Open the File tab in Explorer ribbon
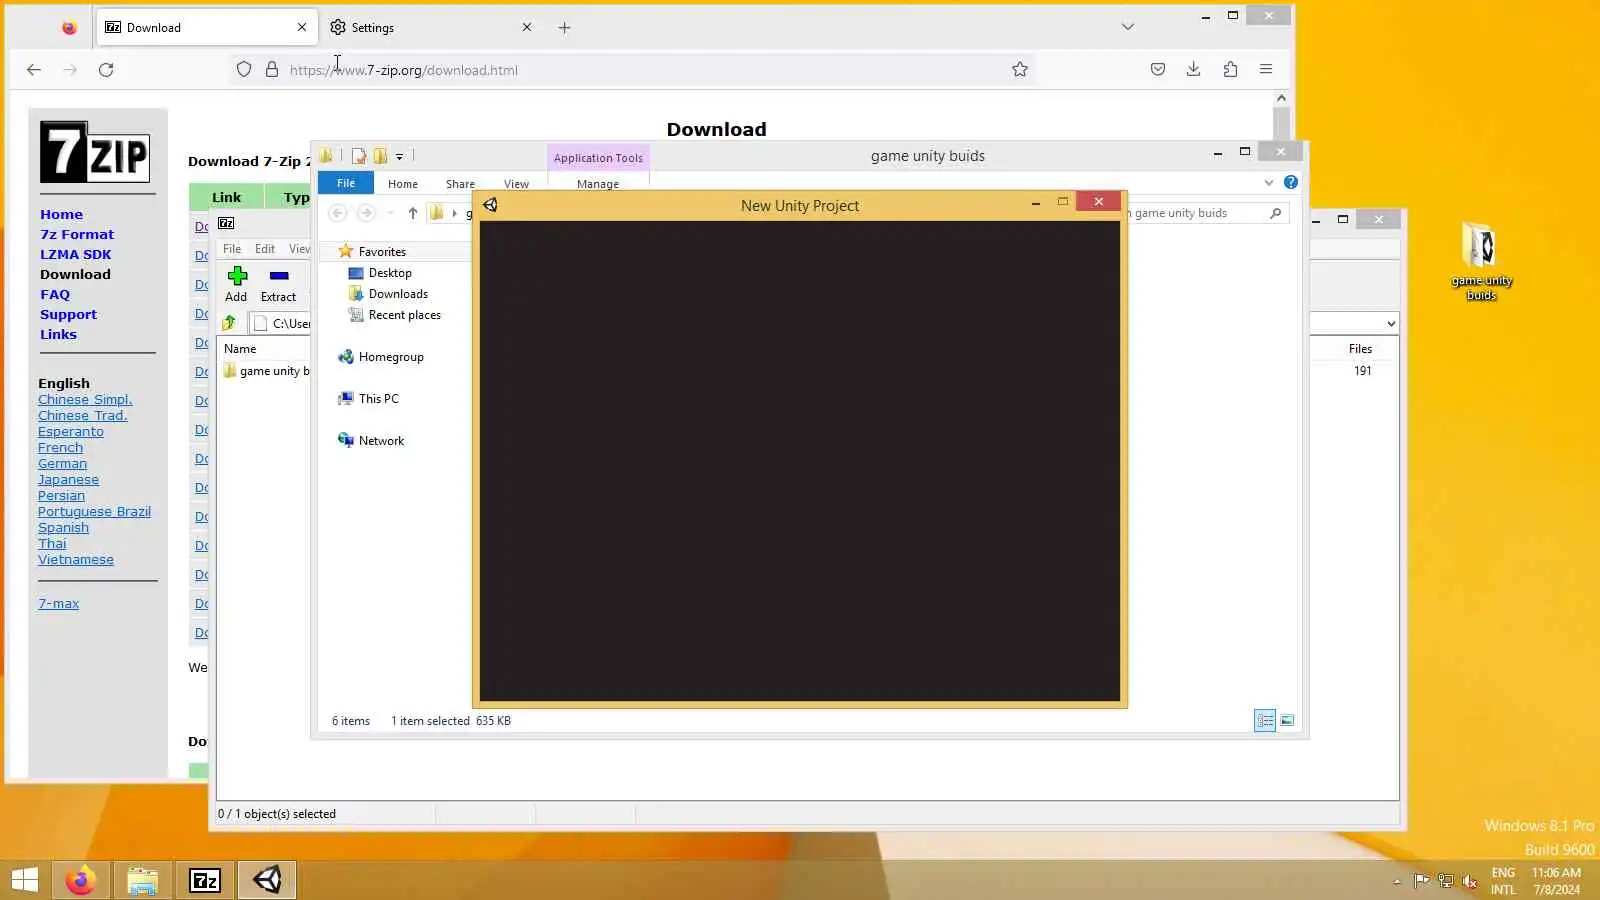This screenshot has width=1600, height=900. 346,183
